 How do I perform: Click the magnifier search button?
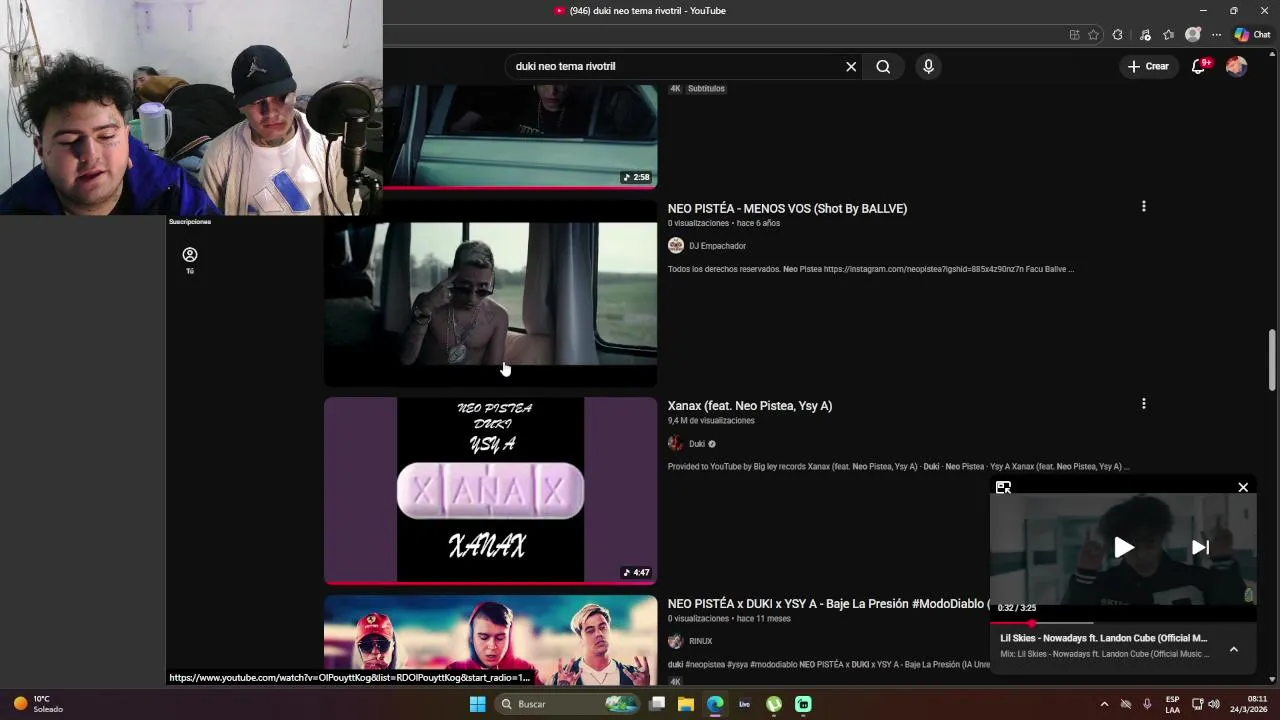[883, 66]
